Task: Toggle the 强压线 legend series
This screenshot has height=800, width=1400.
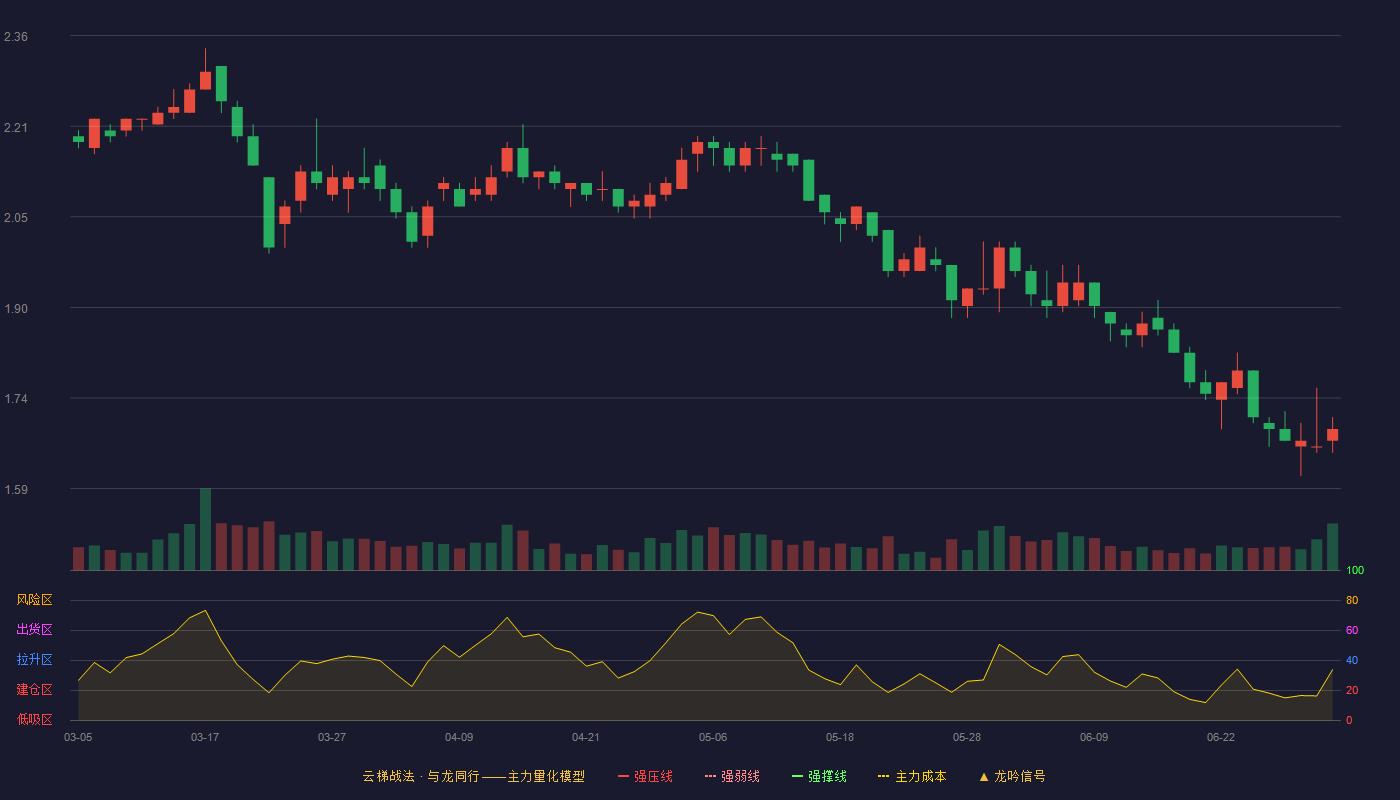Action: click(x=645, y=776)
